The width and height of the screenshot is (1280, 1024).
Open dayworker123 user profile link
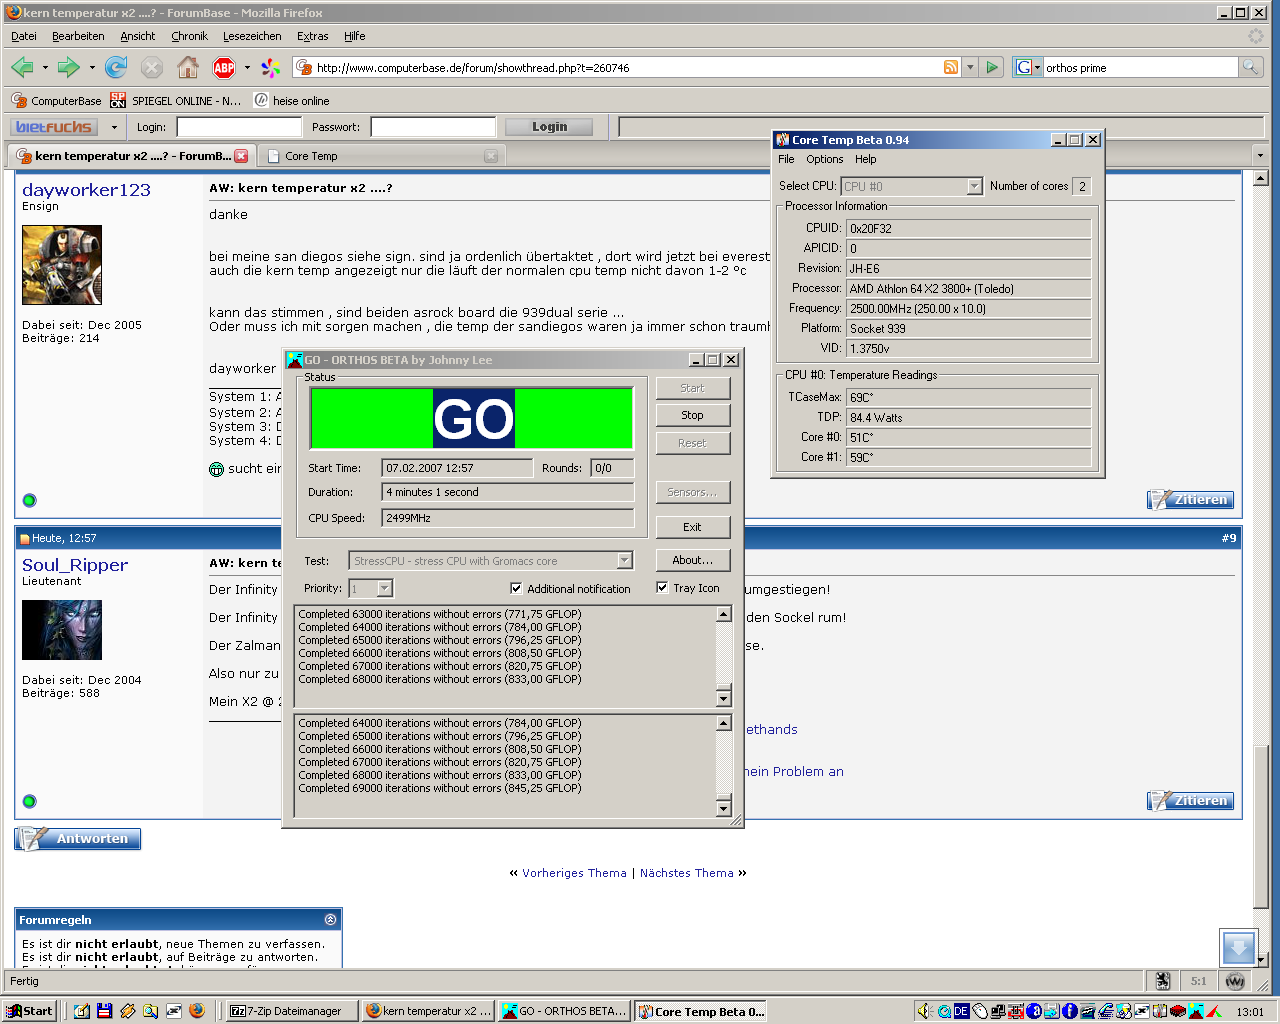tap(86, 190)
